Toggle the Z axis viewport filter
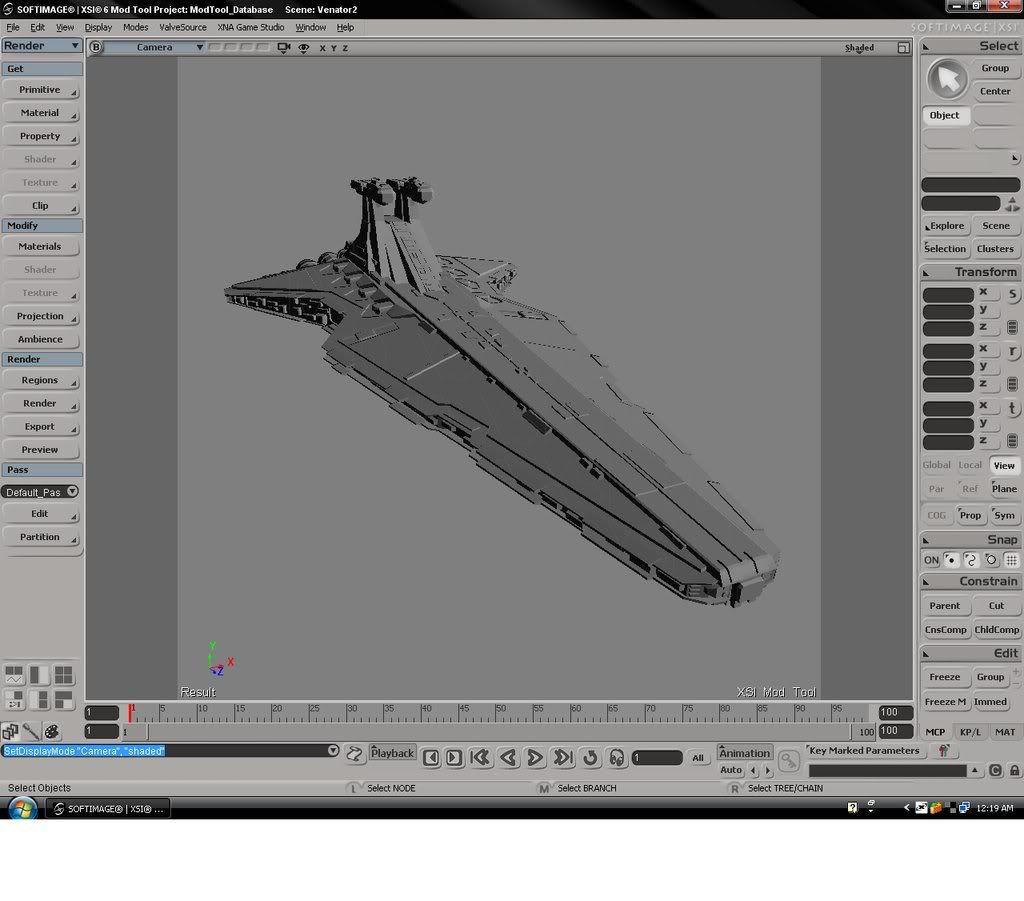Image resolution: width=1024 pixels, height=901 pixels. [345, 48]
